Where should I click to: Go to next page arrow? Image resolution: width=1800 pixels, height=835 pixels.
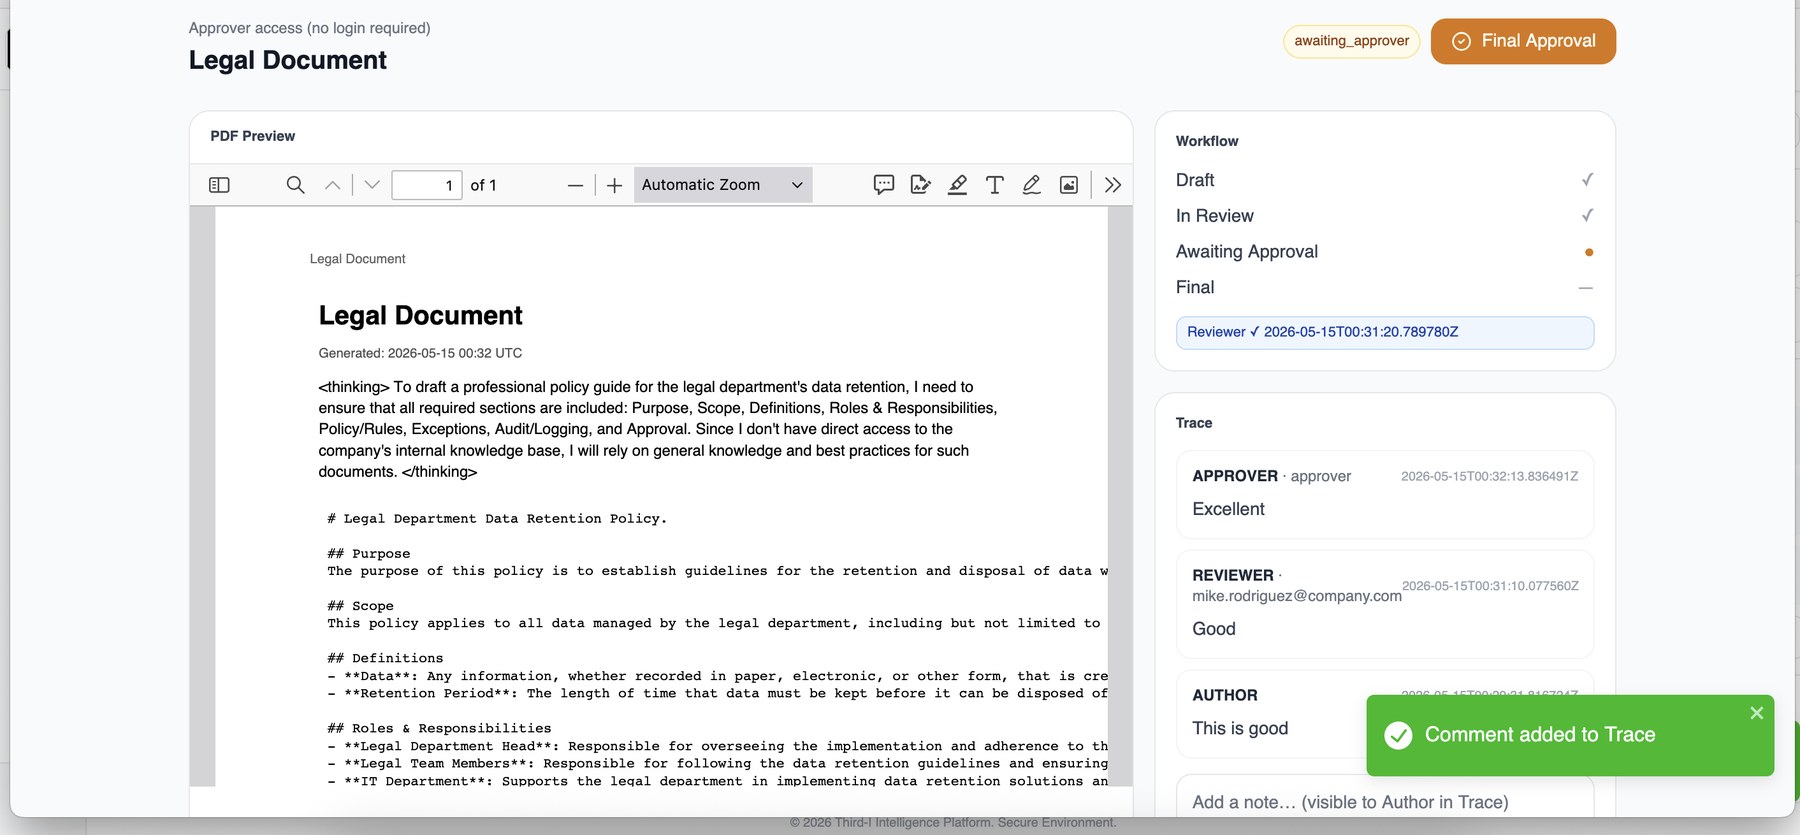(x=372, y=185)
